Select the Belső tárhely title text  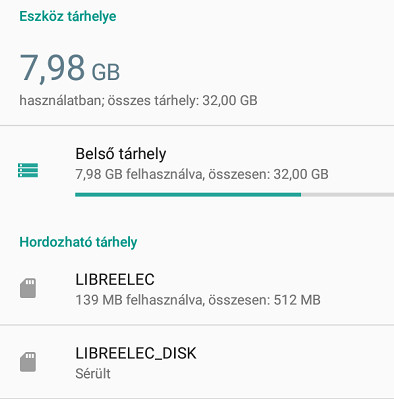(x=121, y=154)
